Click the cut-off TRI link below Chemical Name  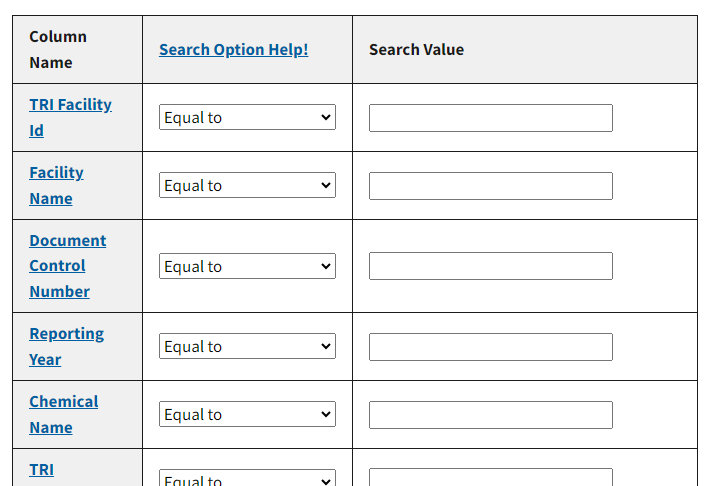click(x=41, y=470)
